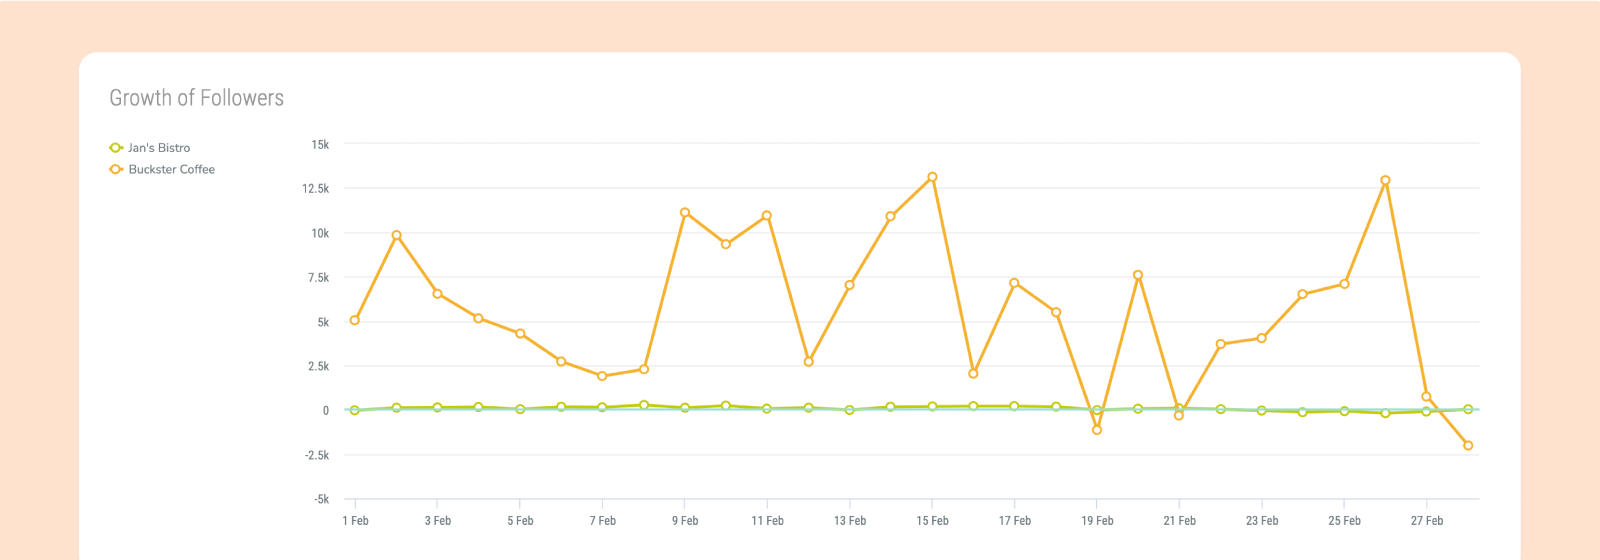Select Buckster Coffee's 12 Feb dip point
Image resolution: width=1600 pixels, height=560 pixels.
(809, 362)
